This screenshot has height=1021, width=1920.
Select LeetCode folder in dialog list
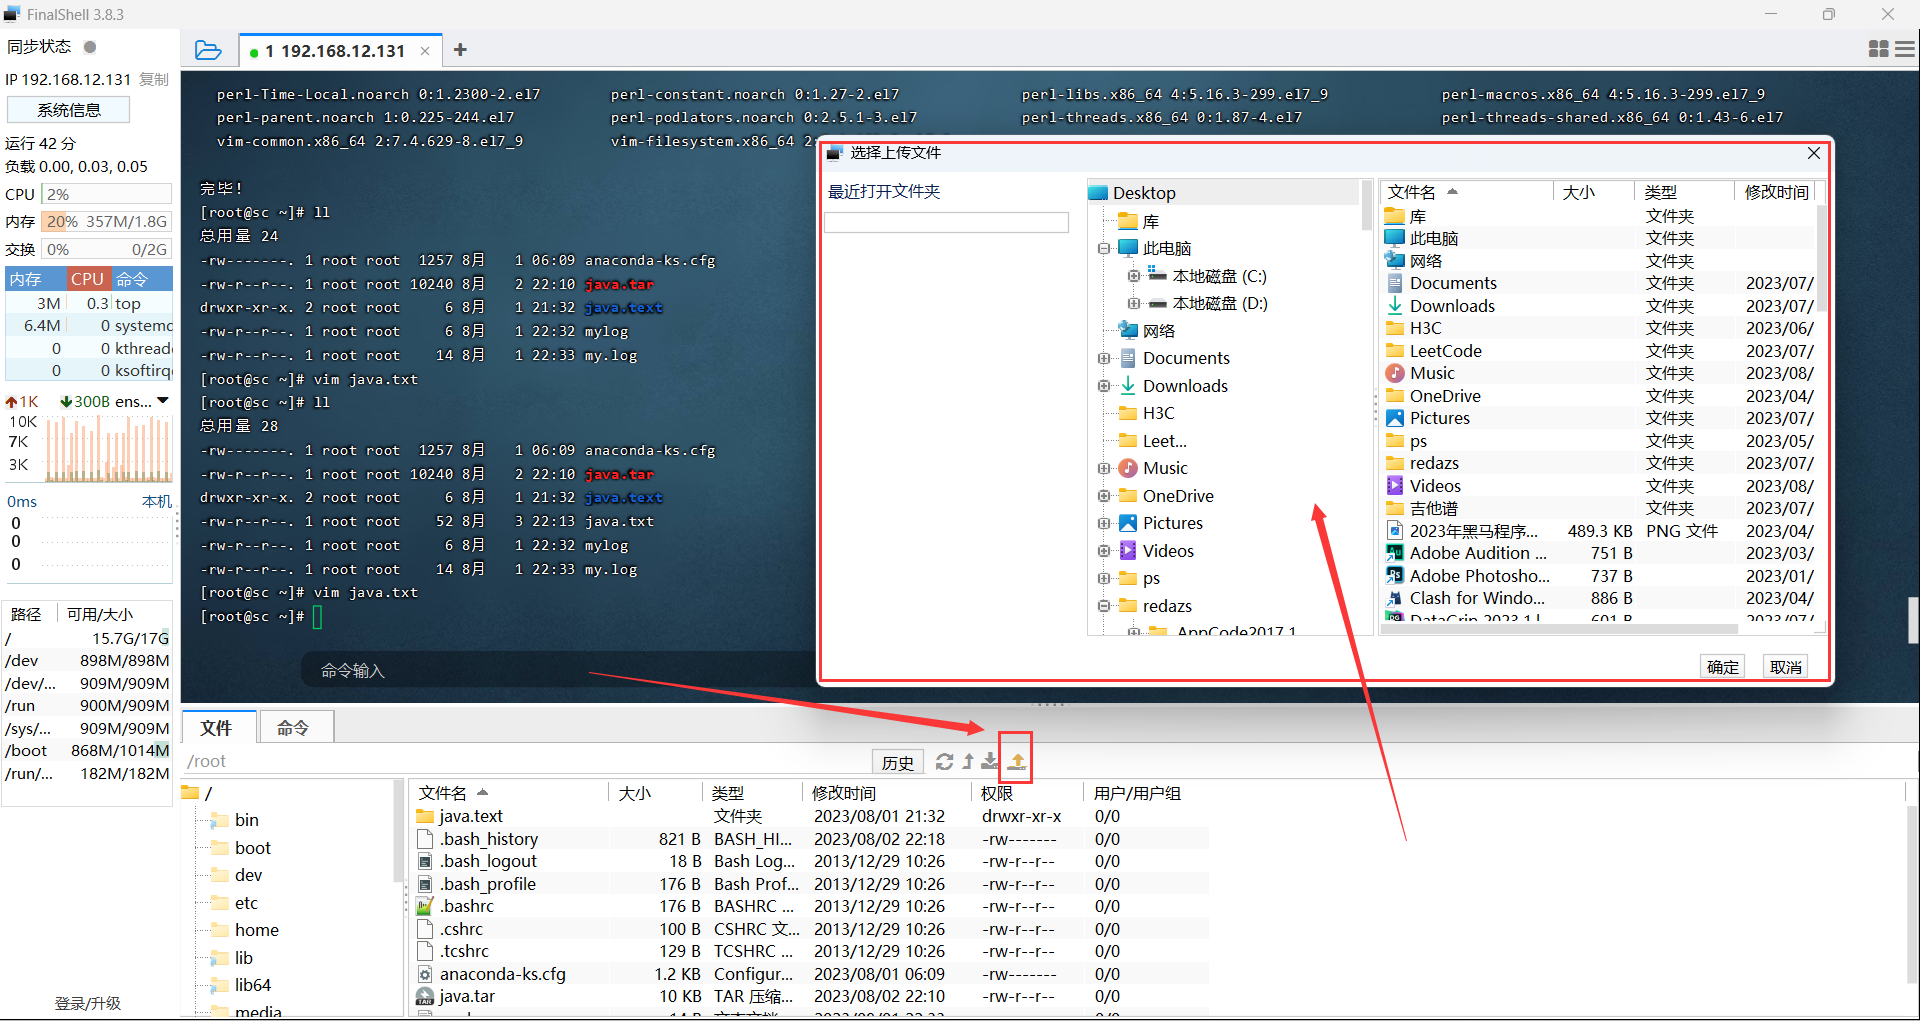tap(1434, 351)
